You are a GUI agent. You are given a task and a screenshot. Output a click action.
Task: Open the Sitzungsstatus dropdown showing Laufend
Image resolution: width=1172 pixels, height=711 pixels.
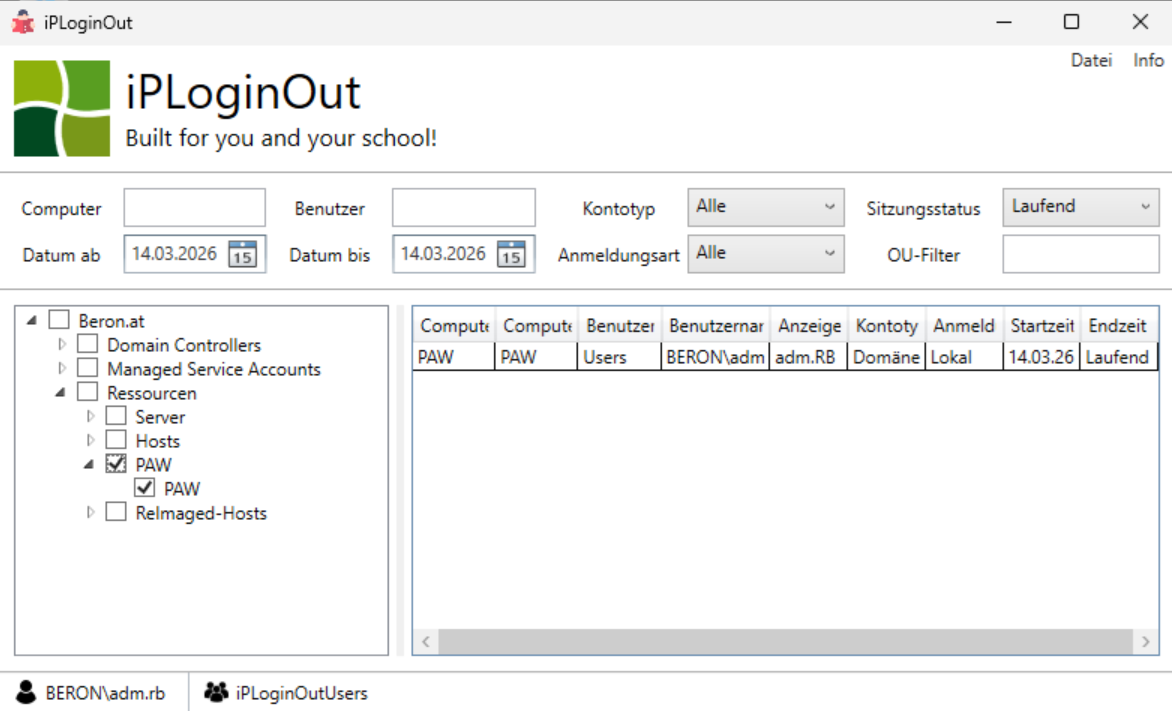1080,207
